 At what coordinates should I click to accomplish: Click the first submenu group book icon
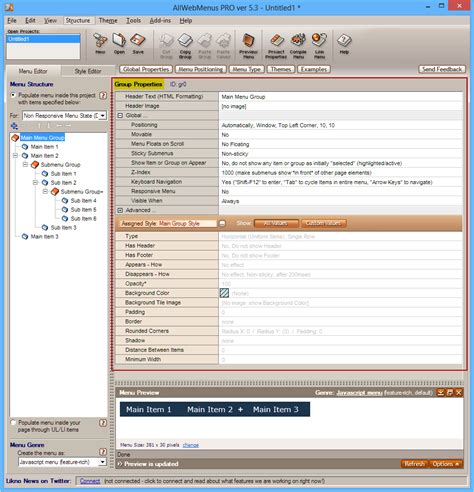[x=35, y=165]
